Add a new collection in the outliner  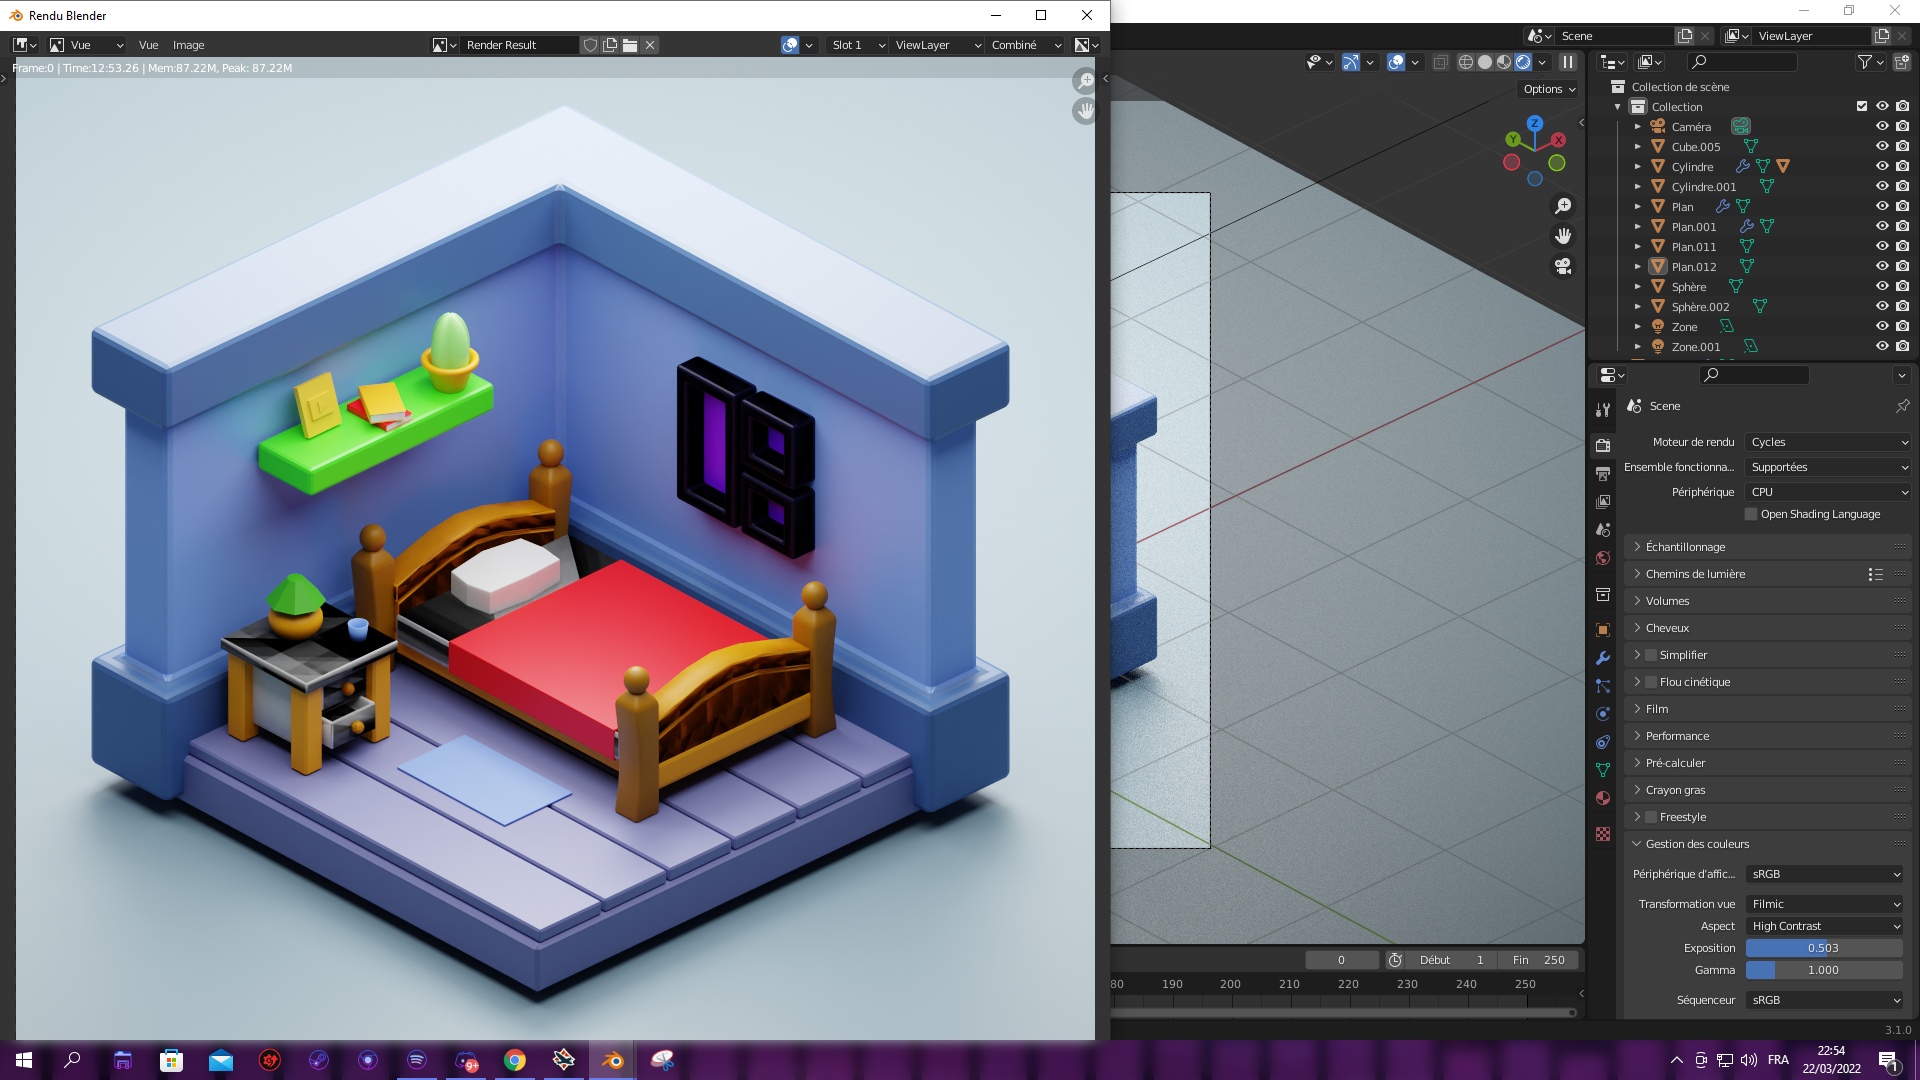click(x=1902, y=62)
